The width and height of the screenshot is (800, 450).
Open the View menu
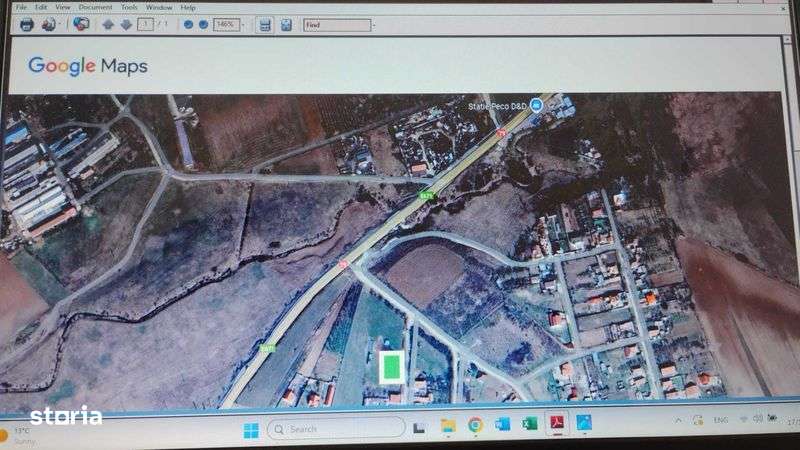pyautogui.click(x=63, y=7)
